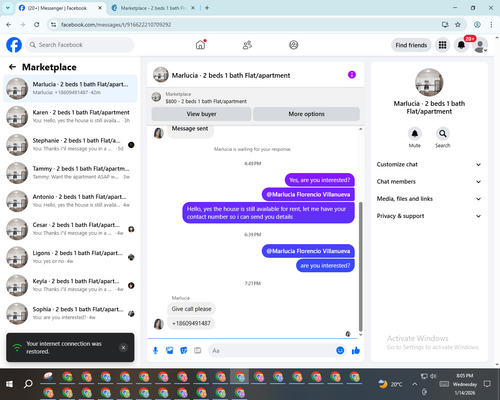Expand Chat members section
This screenshot has width=500, height=400.
coord(429,182)
